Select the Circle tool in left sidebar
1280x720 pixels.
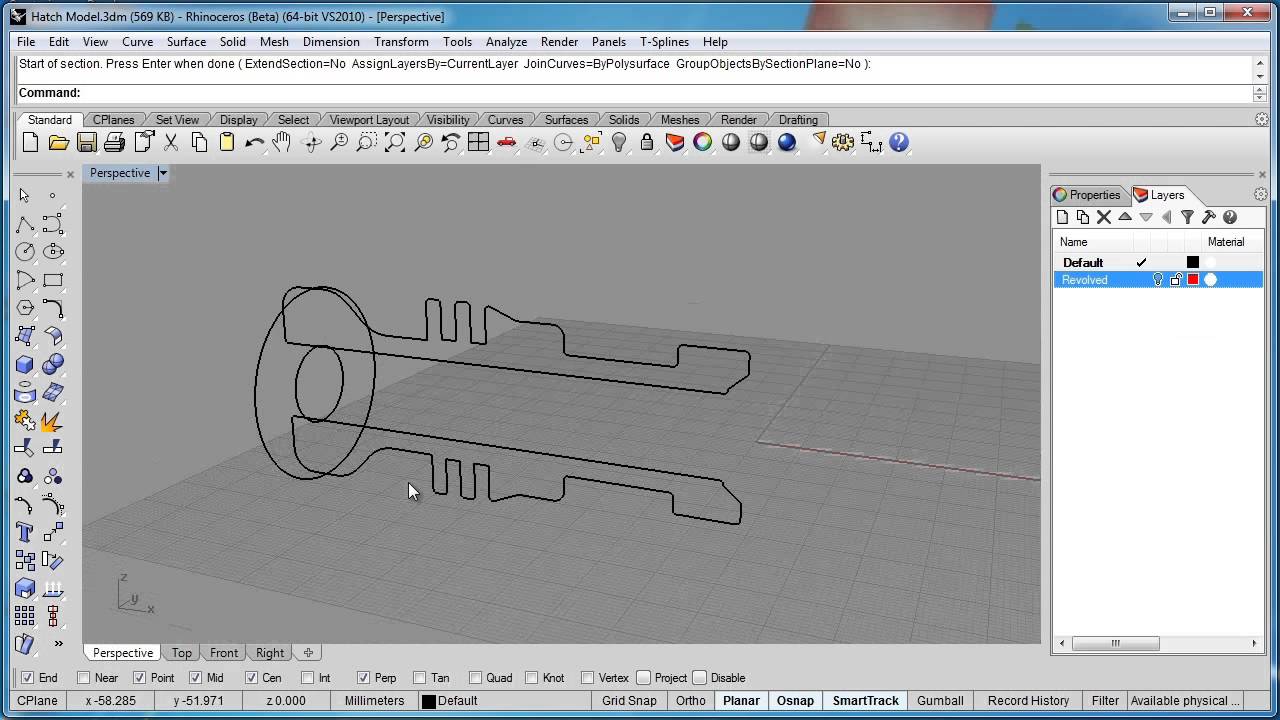pyautogui.click(x=25, y=252)
